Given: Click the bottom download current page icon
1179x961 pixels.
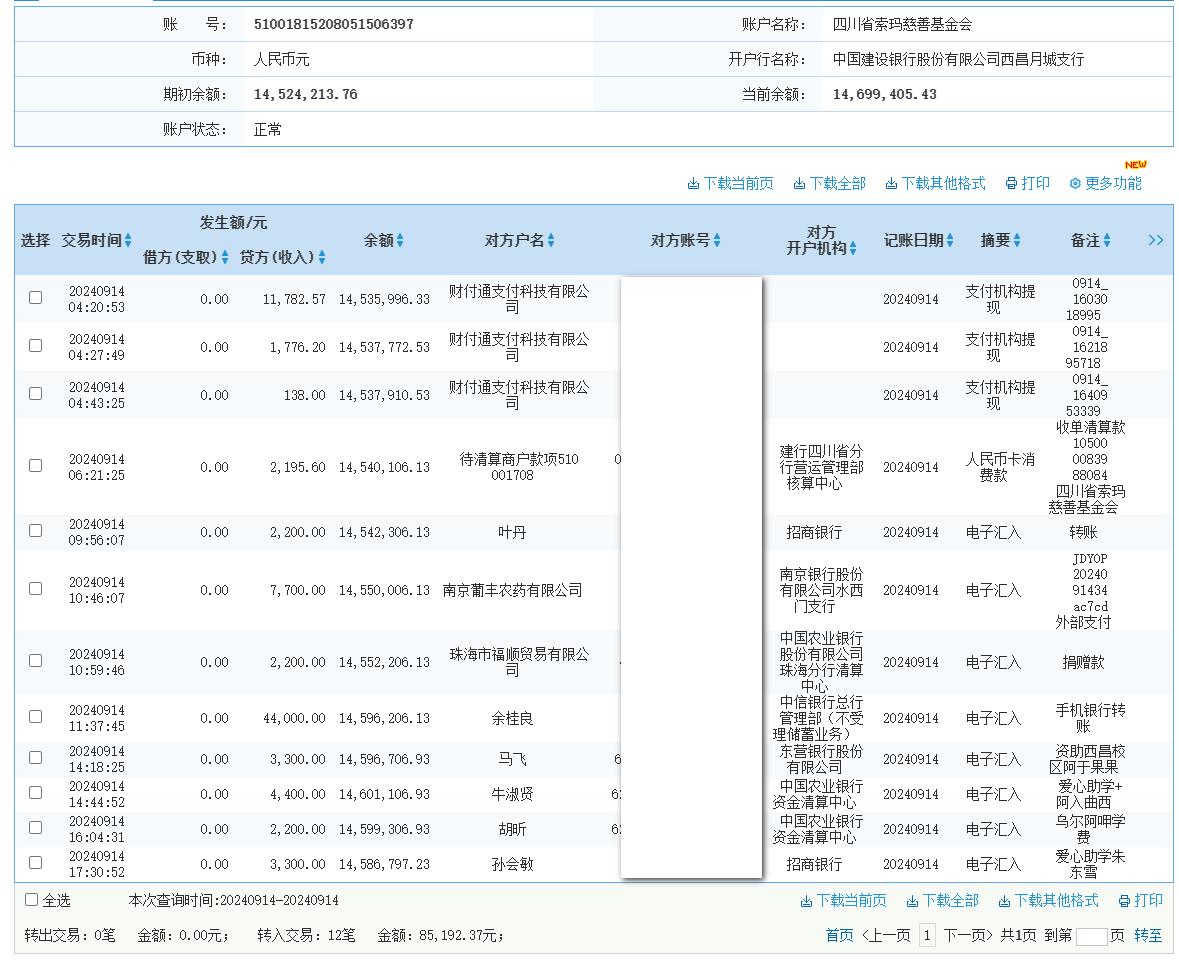Looking at the screenshot, I should [806, 901].
